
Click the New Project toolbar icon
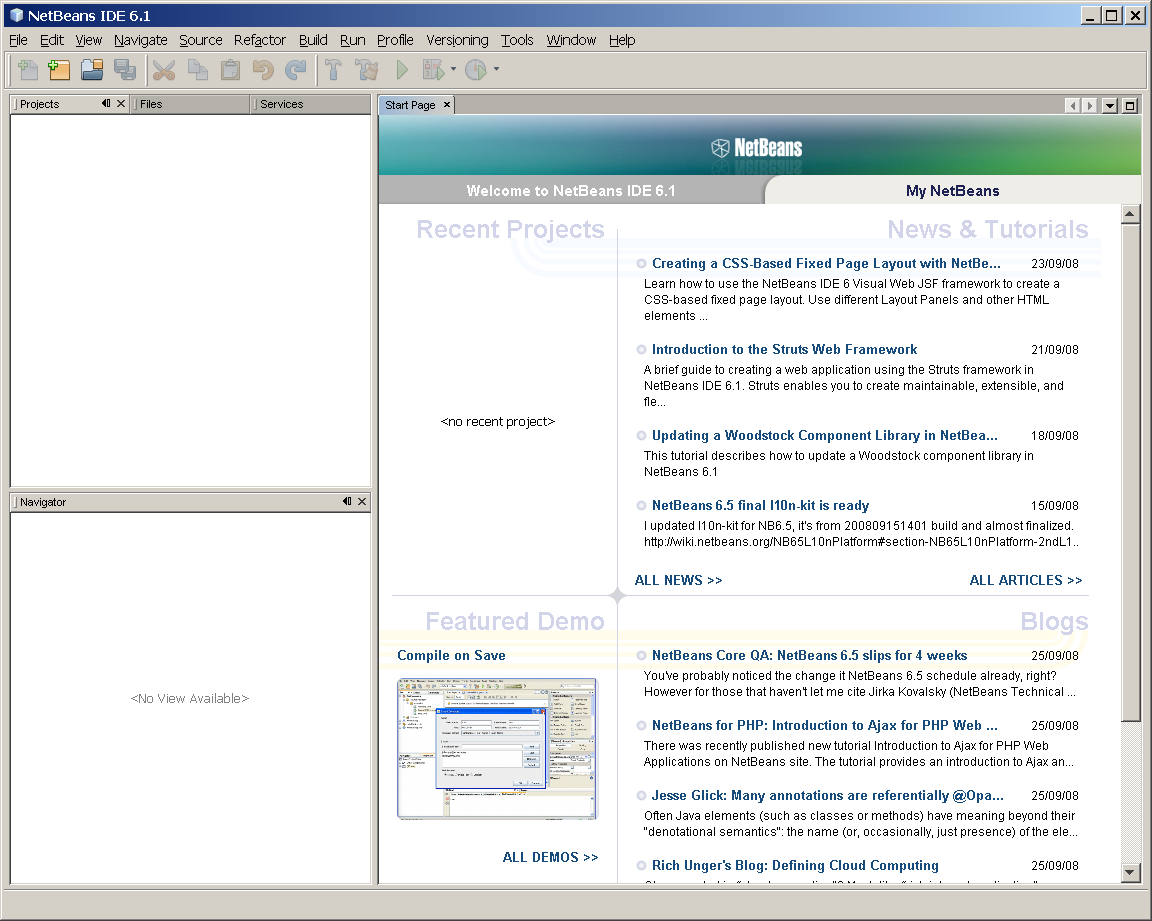click(x=60, y=70)
